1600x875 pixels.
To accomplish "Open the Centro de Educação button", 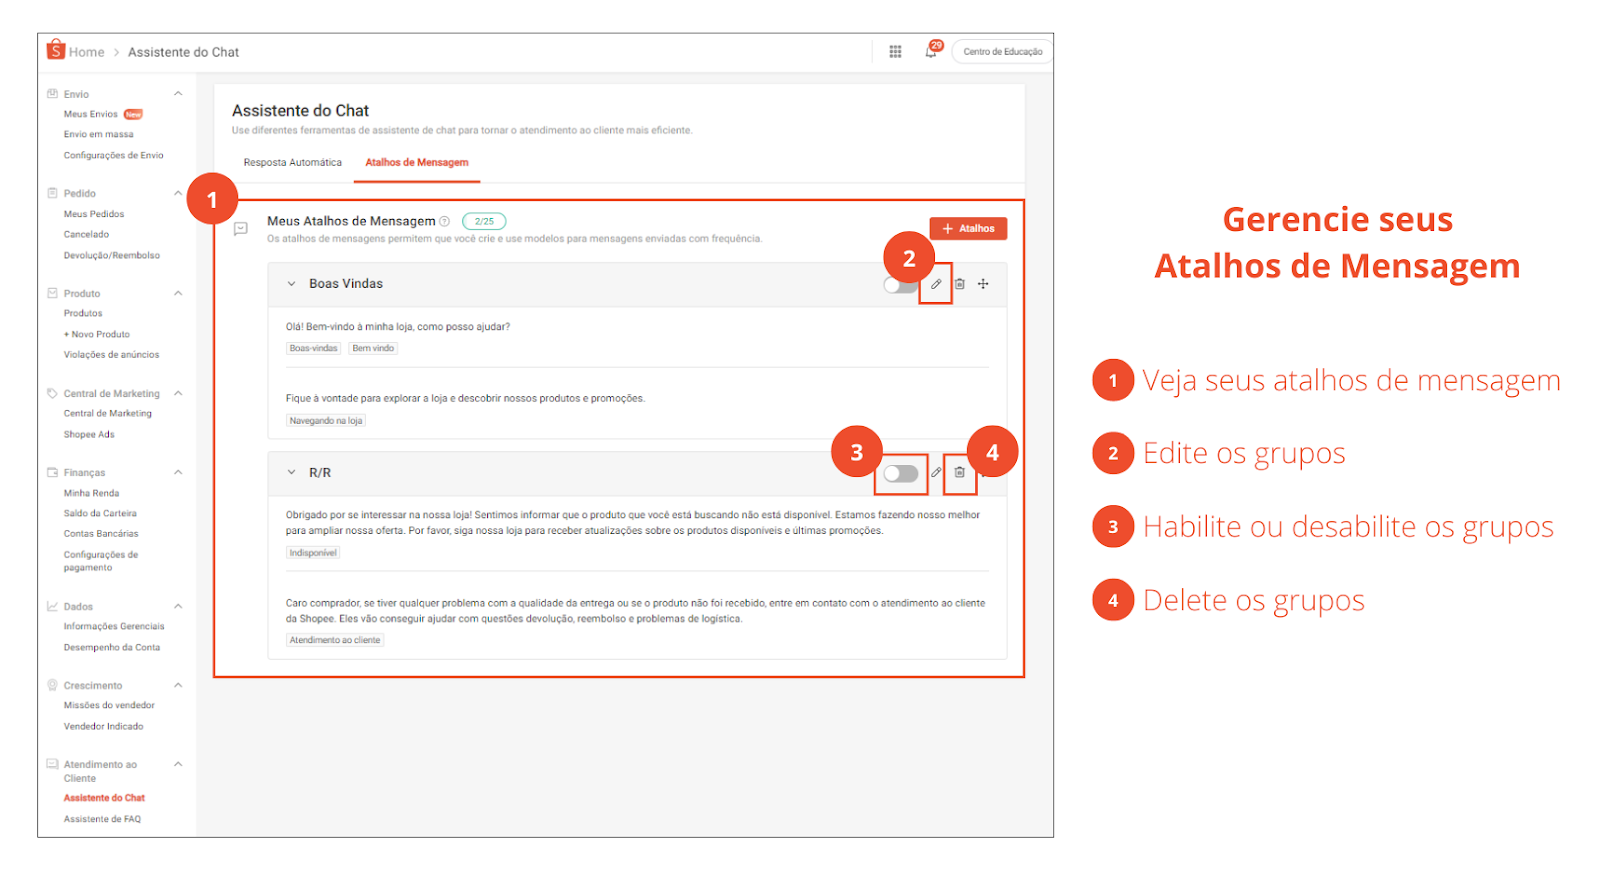I will pyautogui.click(x=1002, y=52).
